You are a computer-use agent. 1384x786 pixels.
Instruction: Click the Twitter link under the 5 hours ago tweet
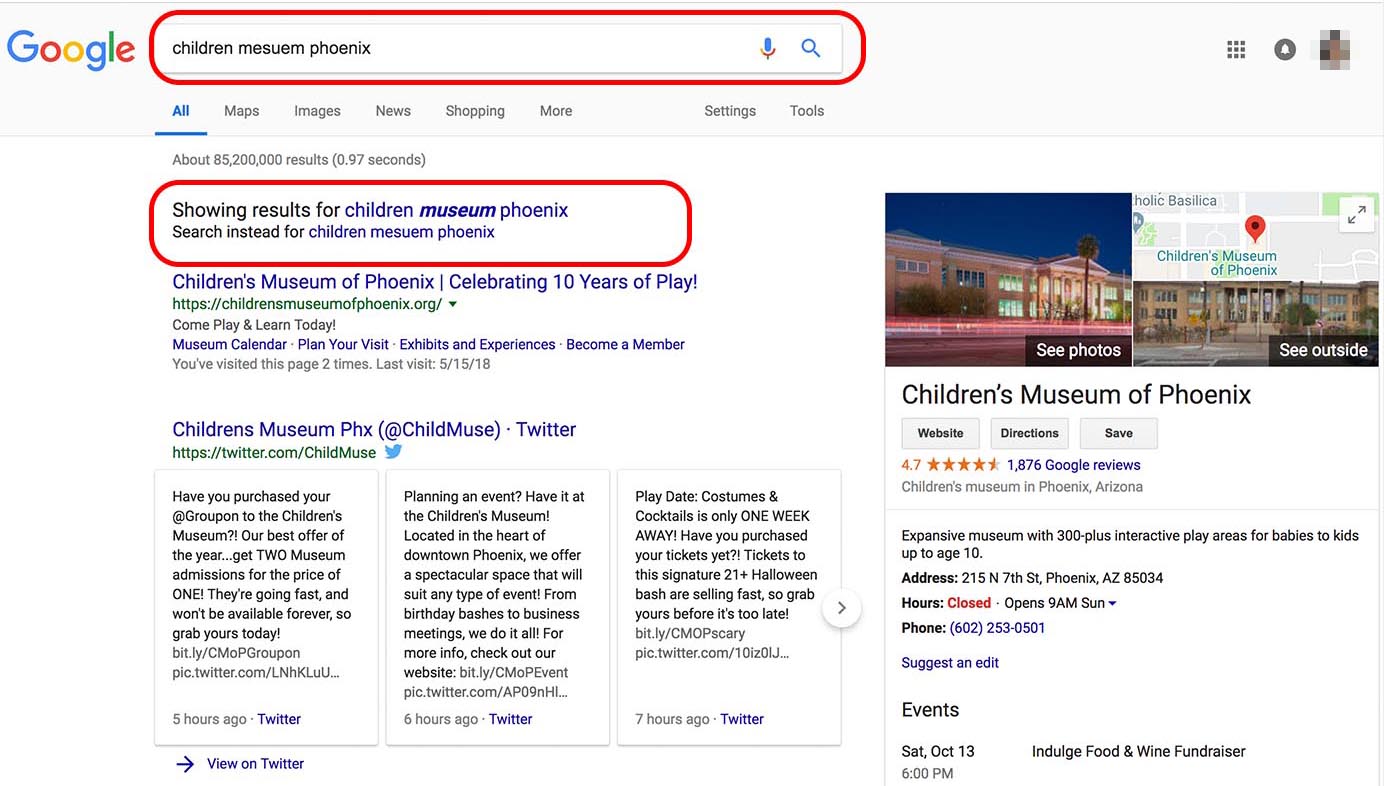point(279,719)
